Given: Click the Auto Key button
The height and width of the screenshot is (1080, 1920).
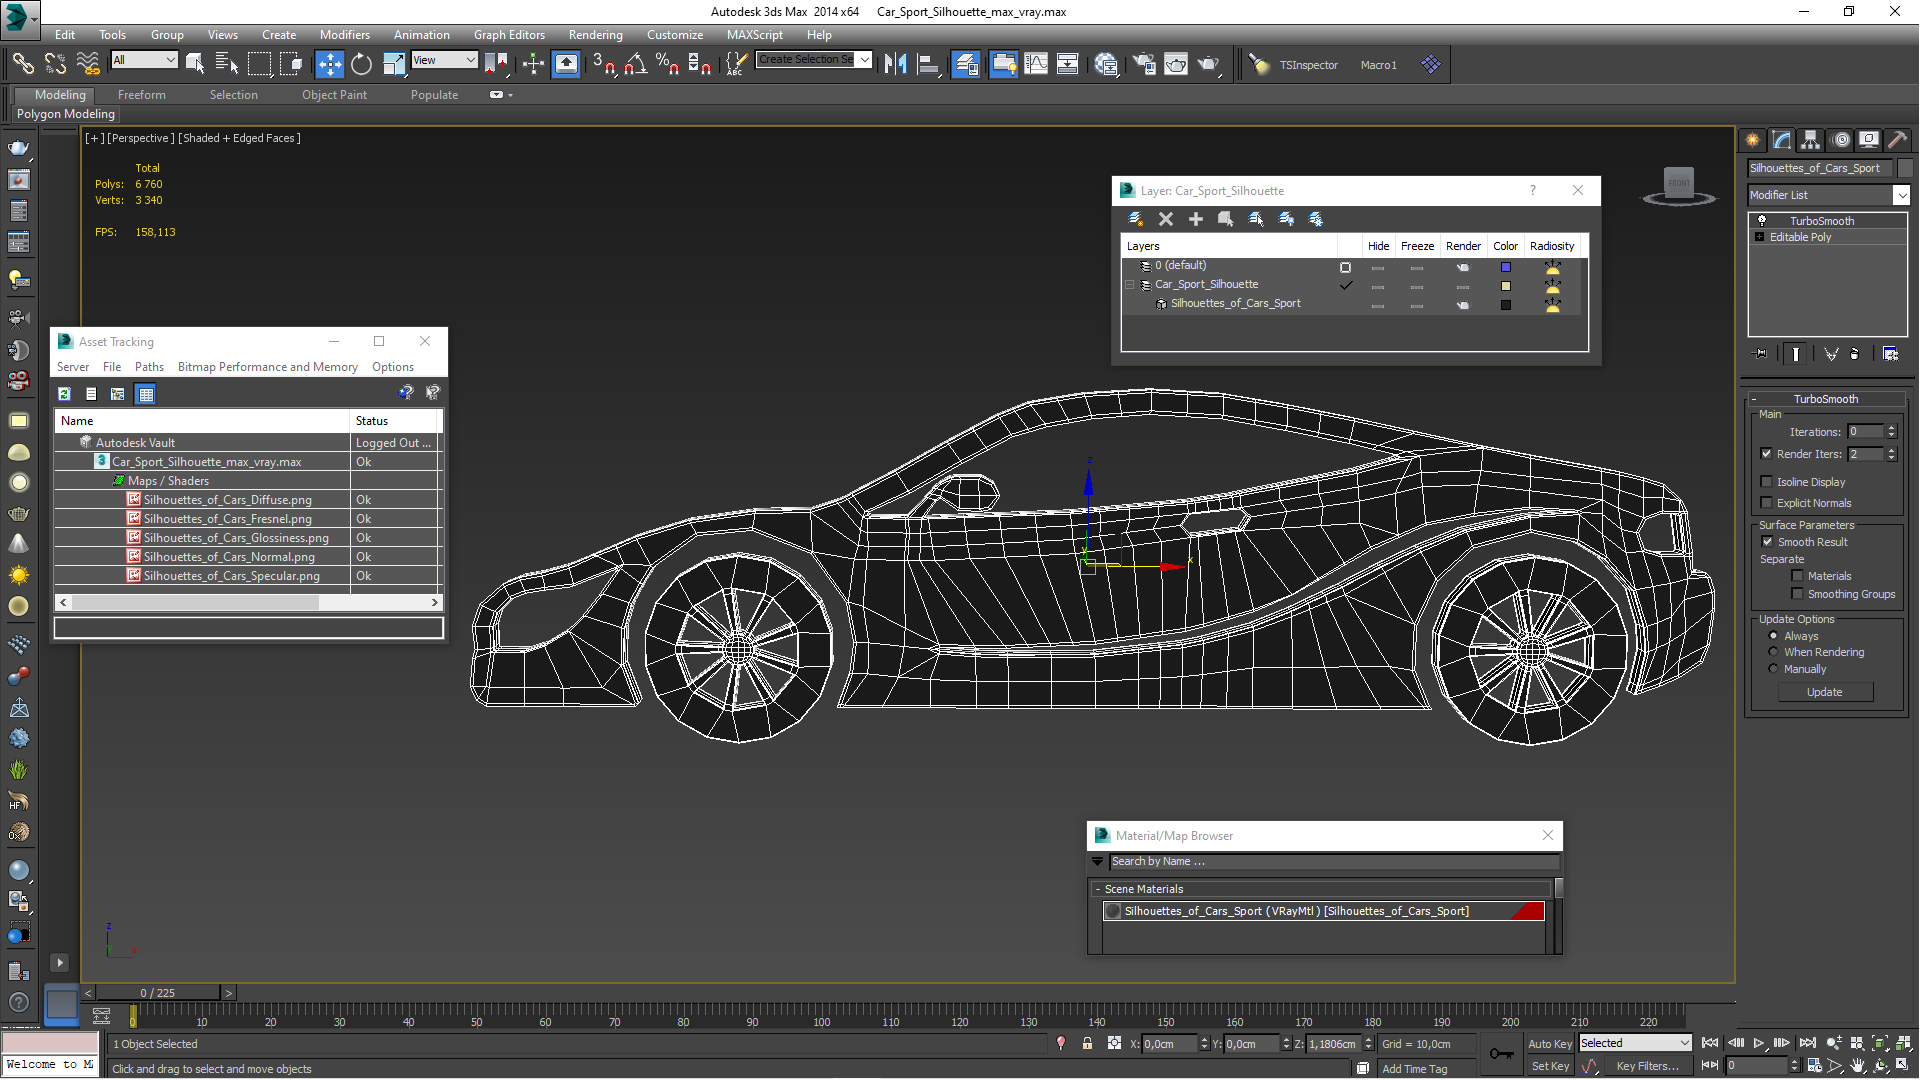Looking at the screenshot, I should 1549,1043.
